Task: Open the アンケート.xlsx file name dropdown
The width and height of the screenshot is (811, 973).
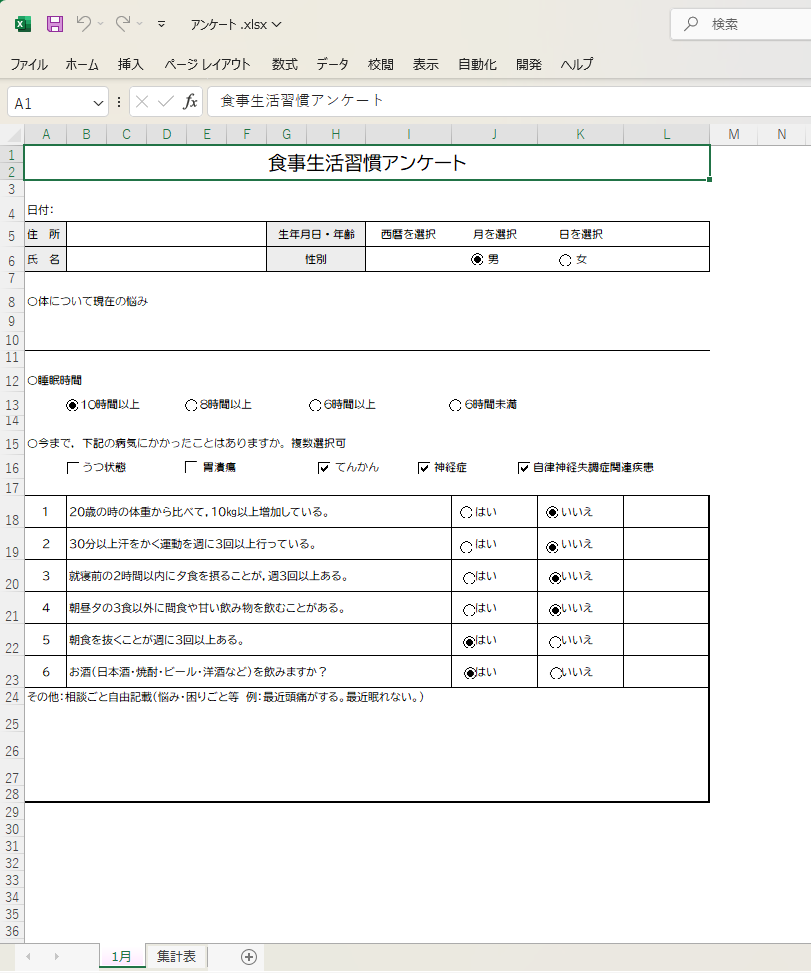Action: click(276, 24)
